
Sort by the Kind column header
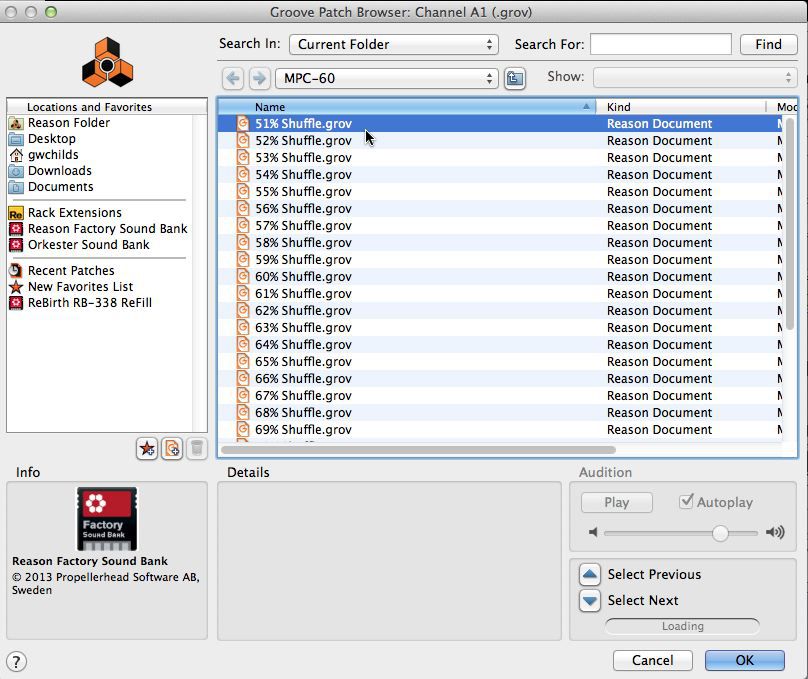(x=681, y=107)
